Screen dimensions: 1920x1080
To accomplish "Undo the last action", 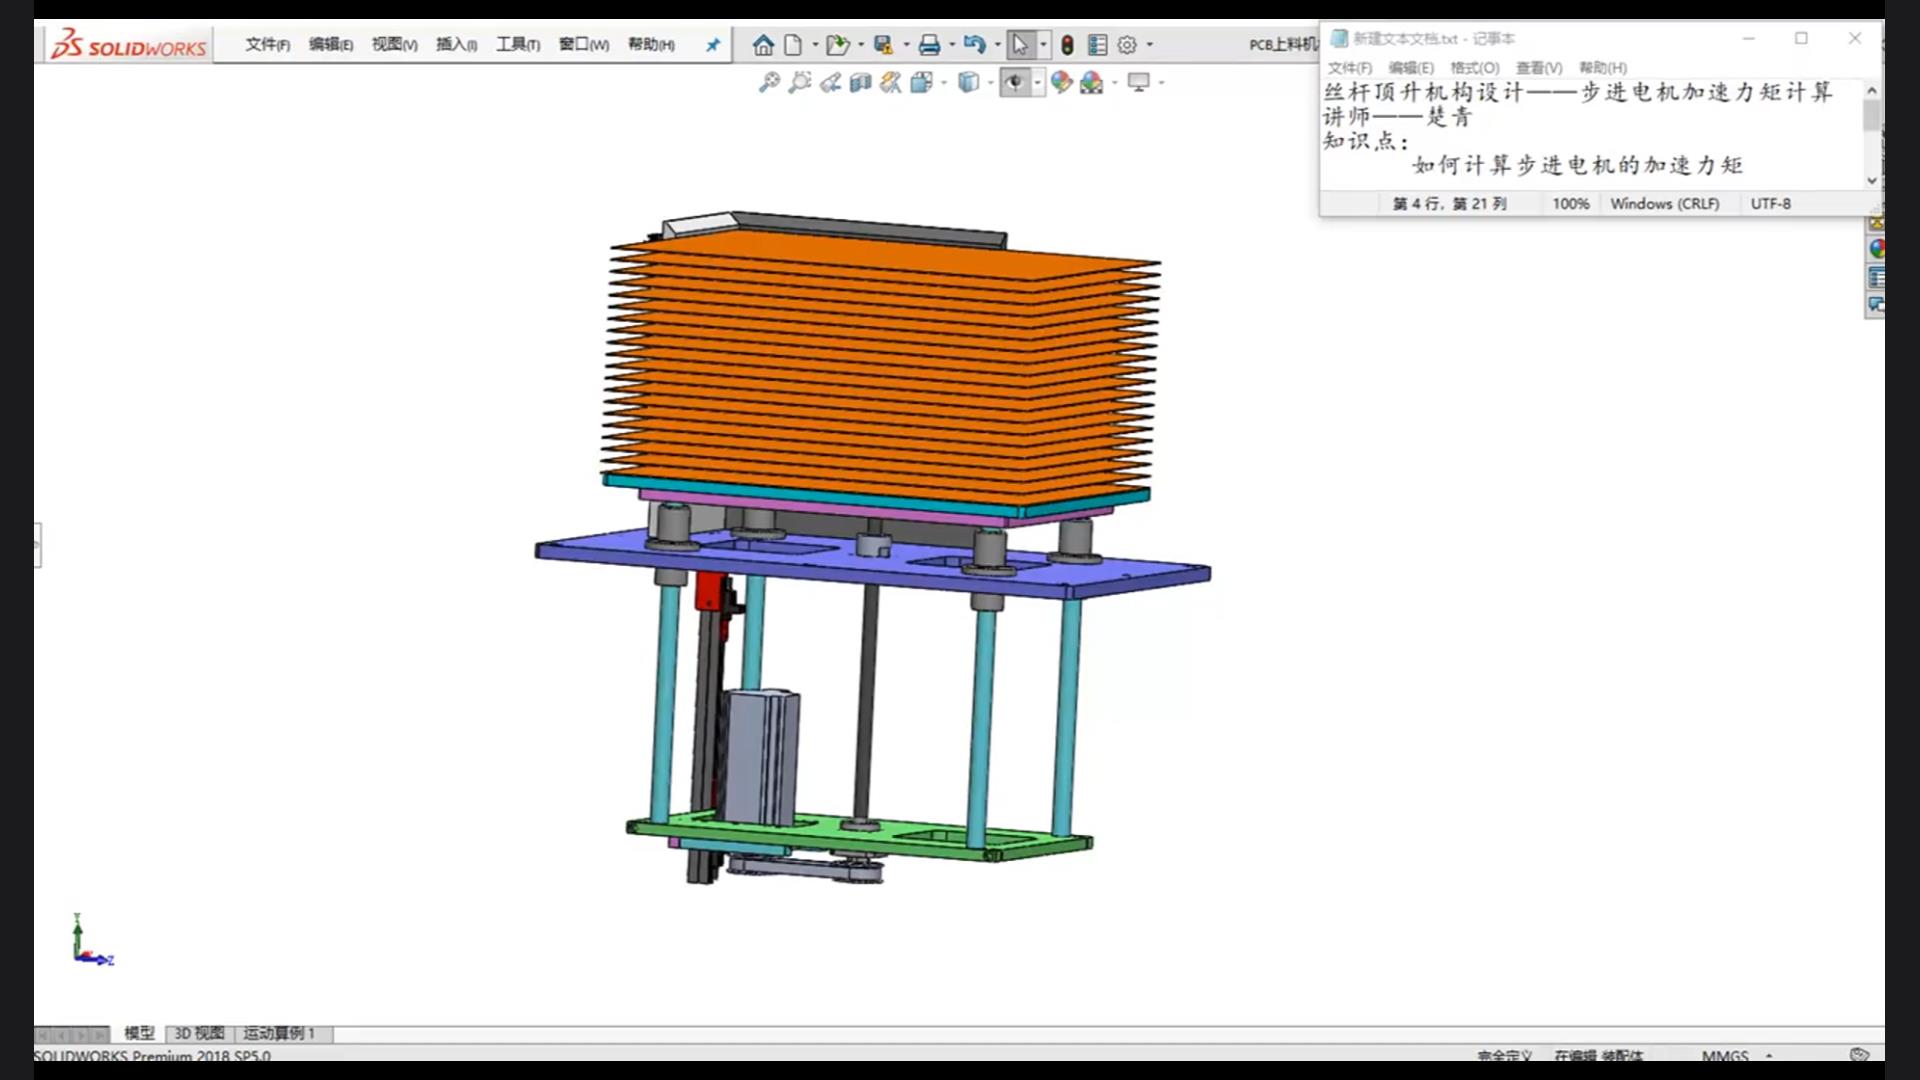I will 975,45.
